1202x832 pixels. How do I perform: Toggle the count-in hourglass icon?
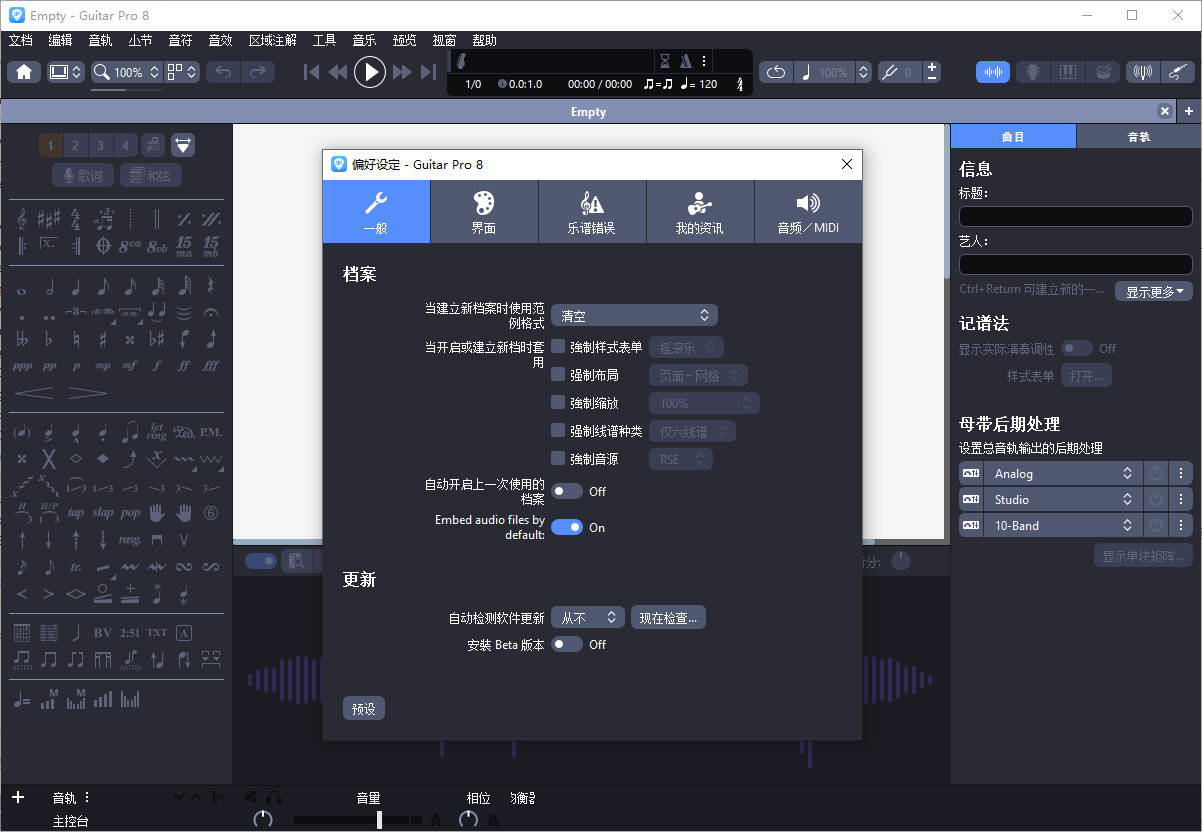pyautogui.click(x=665, y=60)
